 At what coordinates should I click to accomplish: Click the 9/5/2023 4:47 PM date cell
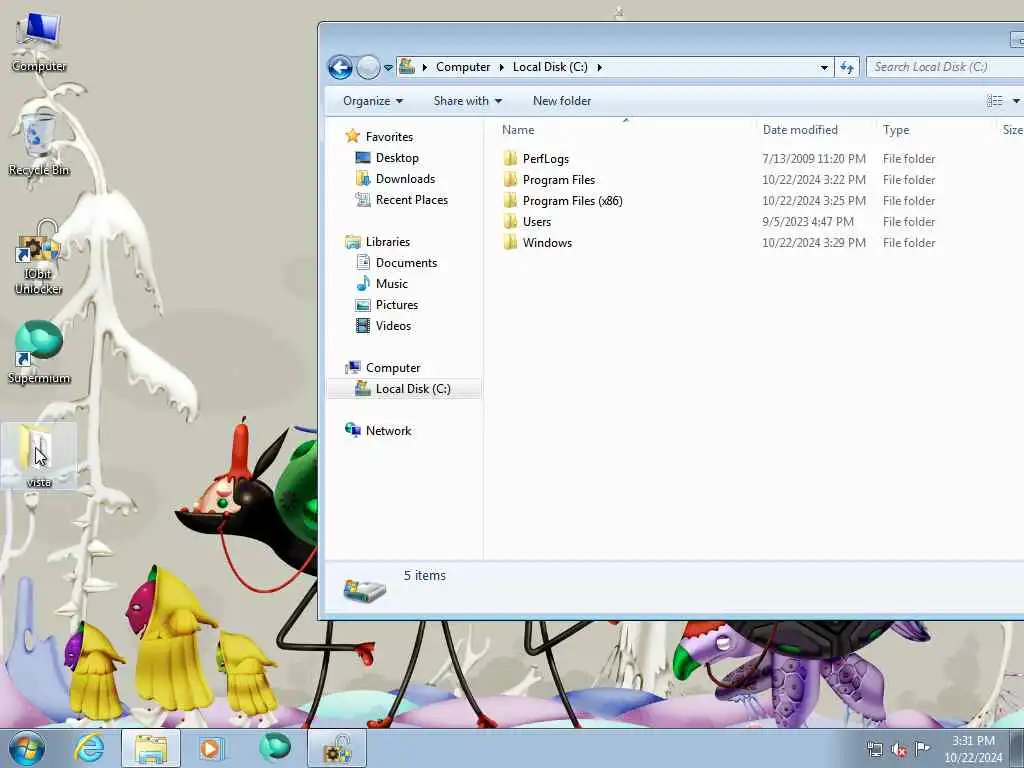[x=808, y=221]
